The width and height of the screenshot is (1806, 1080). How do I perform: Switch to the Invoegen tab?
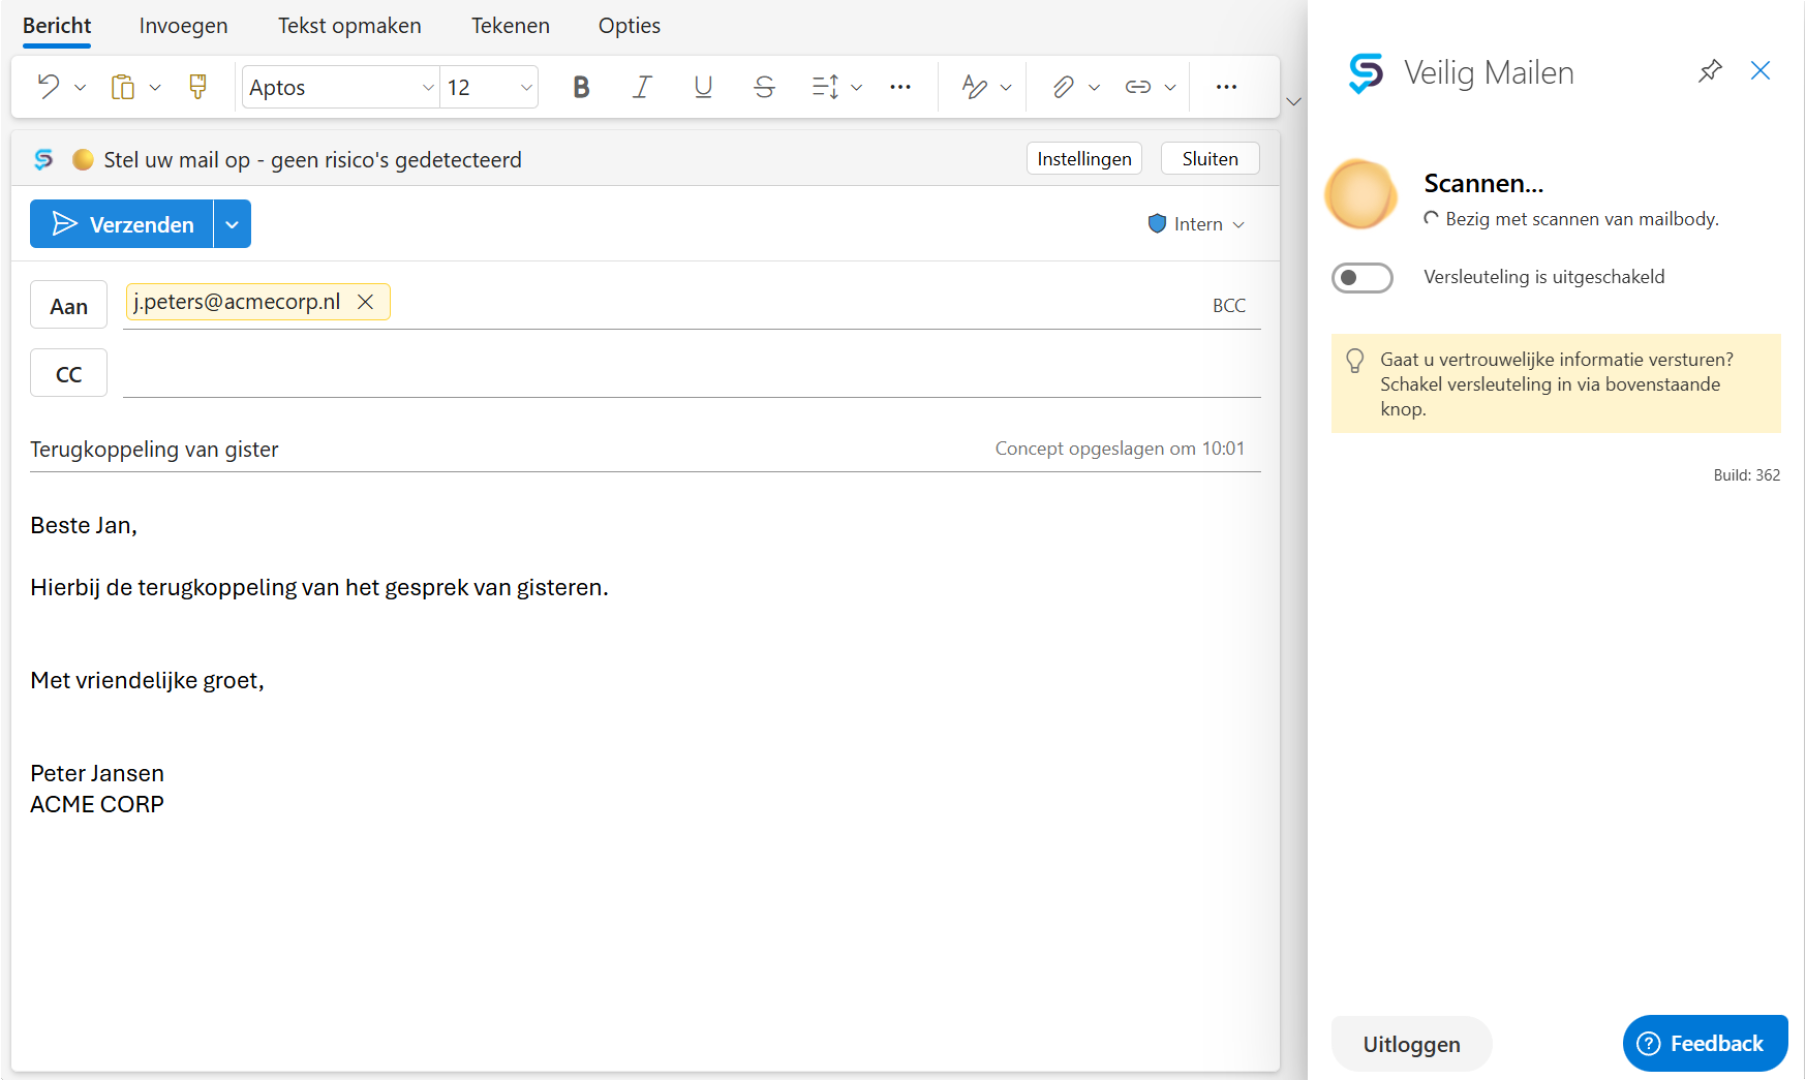click(183, 25)
